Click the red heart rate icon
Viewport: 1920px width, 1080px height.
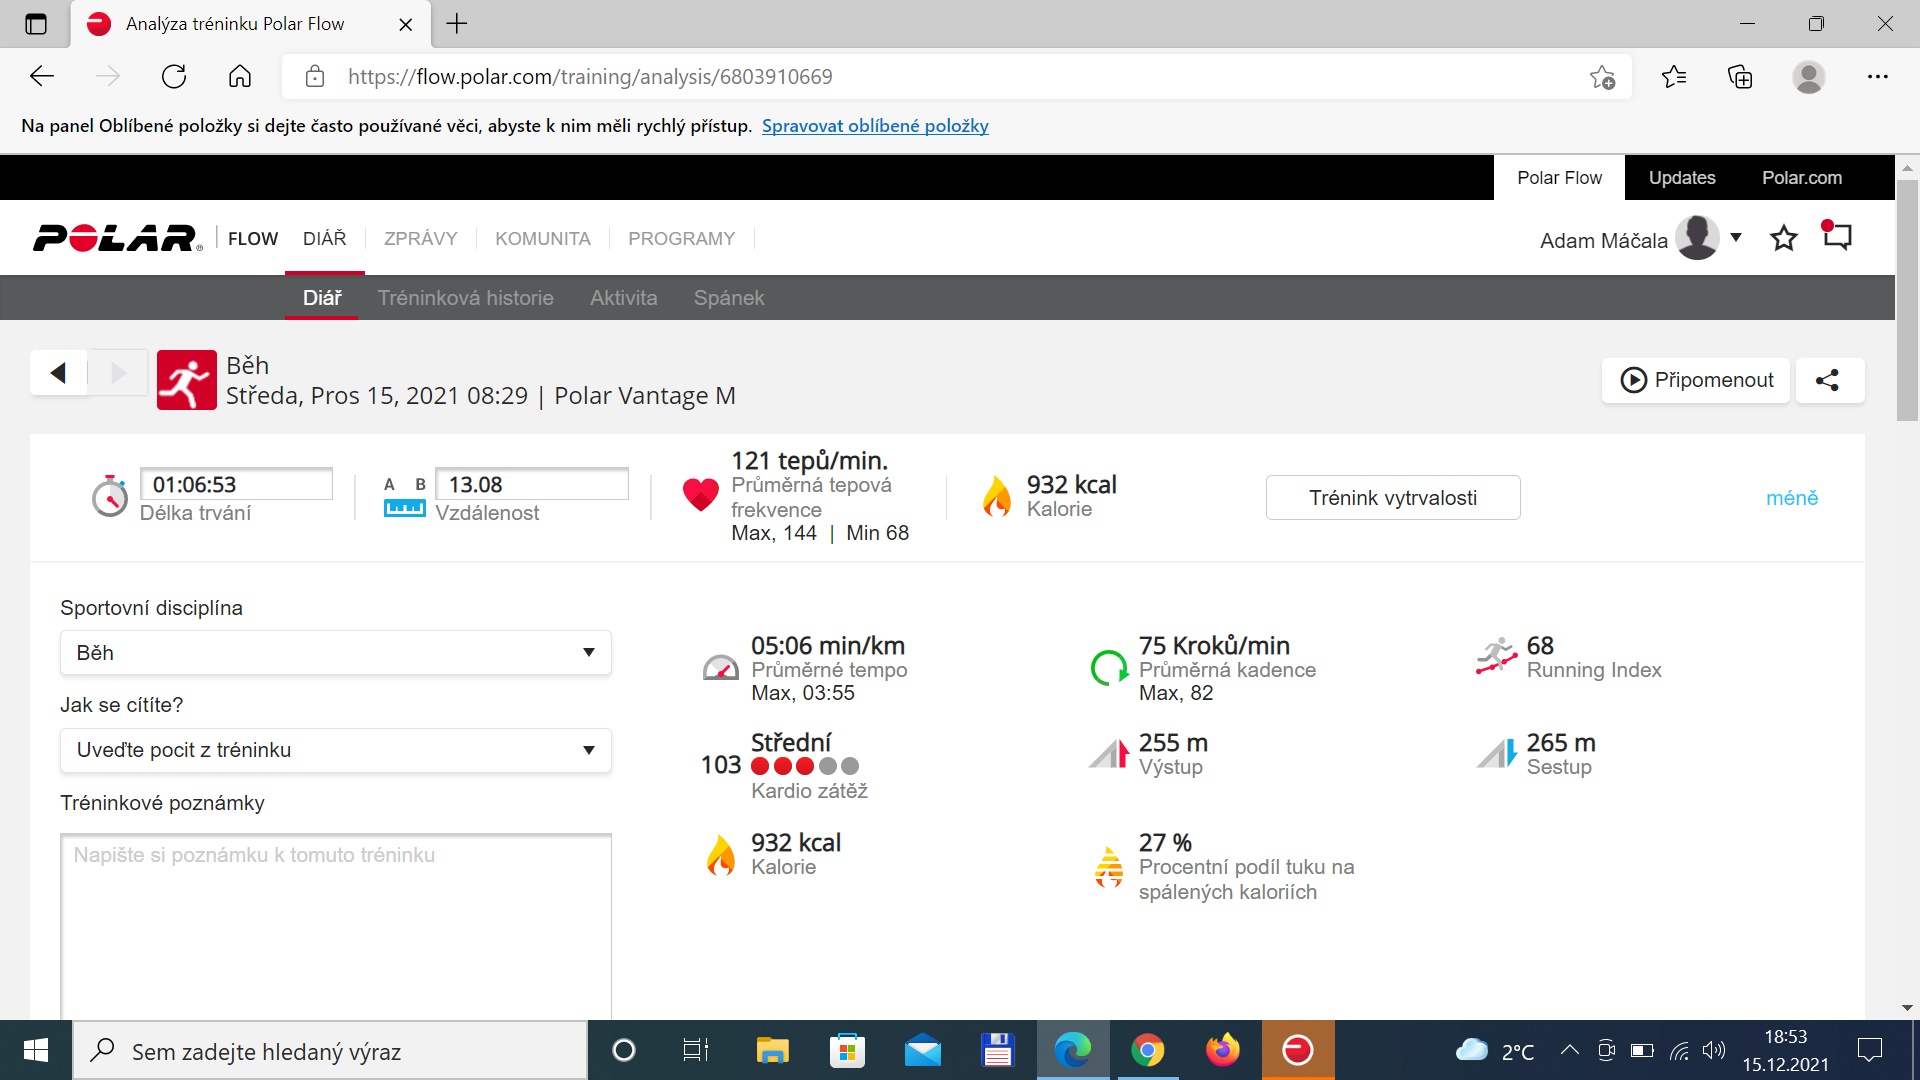(x=700, y=494)
